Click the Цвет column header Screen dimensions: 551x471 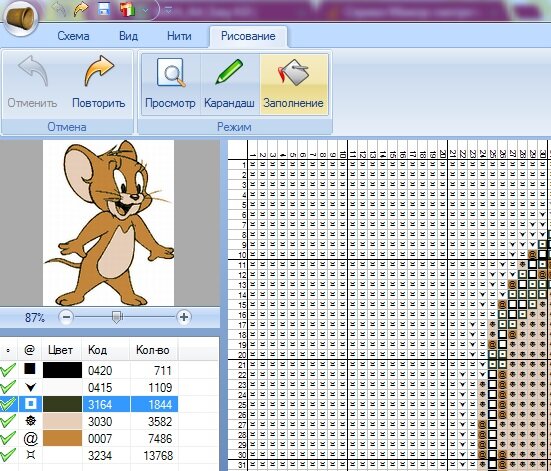coord(60,350)
